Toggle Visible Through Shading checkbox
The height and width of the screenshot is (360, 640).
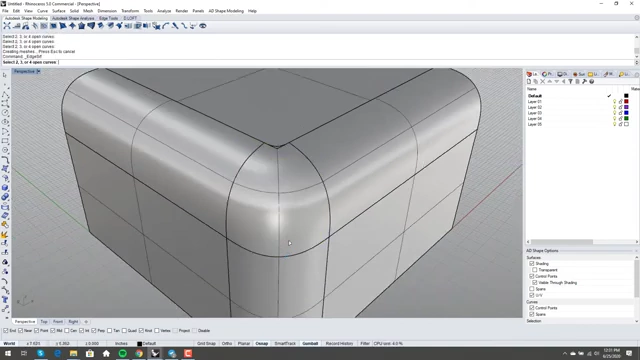535,282
